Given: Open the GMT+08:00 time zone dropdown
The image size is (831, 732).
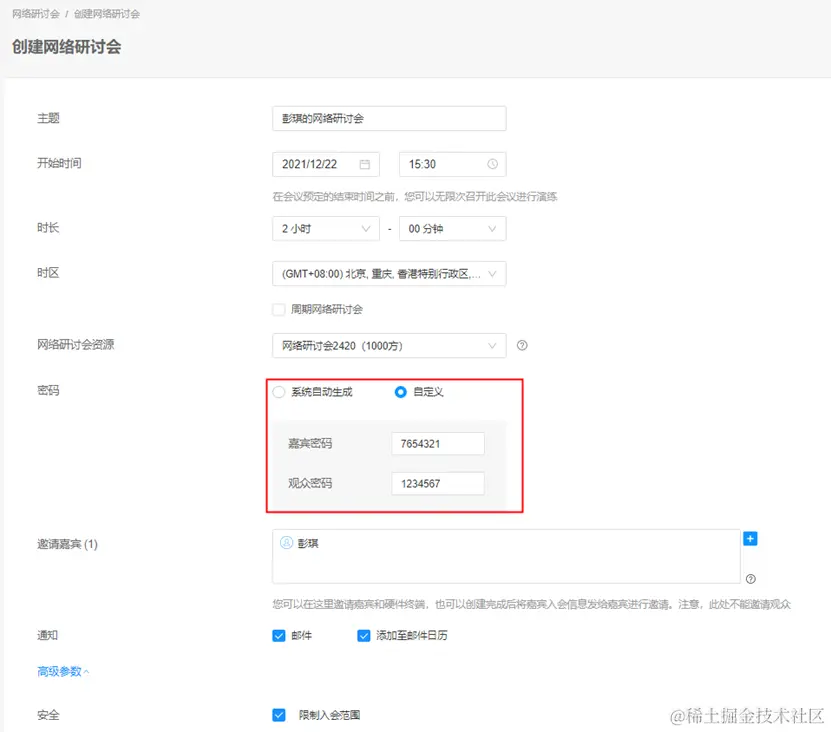Looking at the screenshot, I should coord(389,274).
